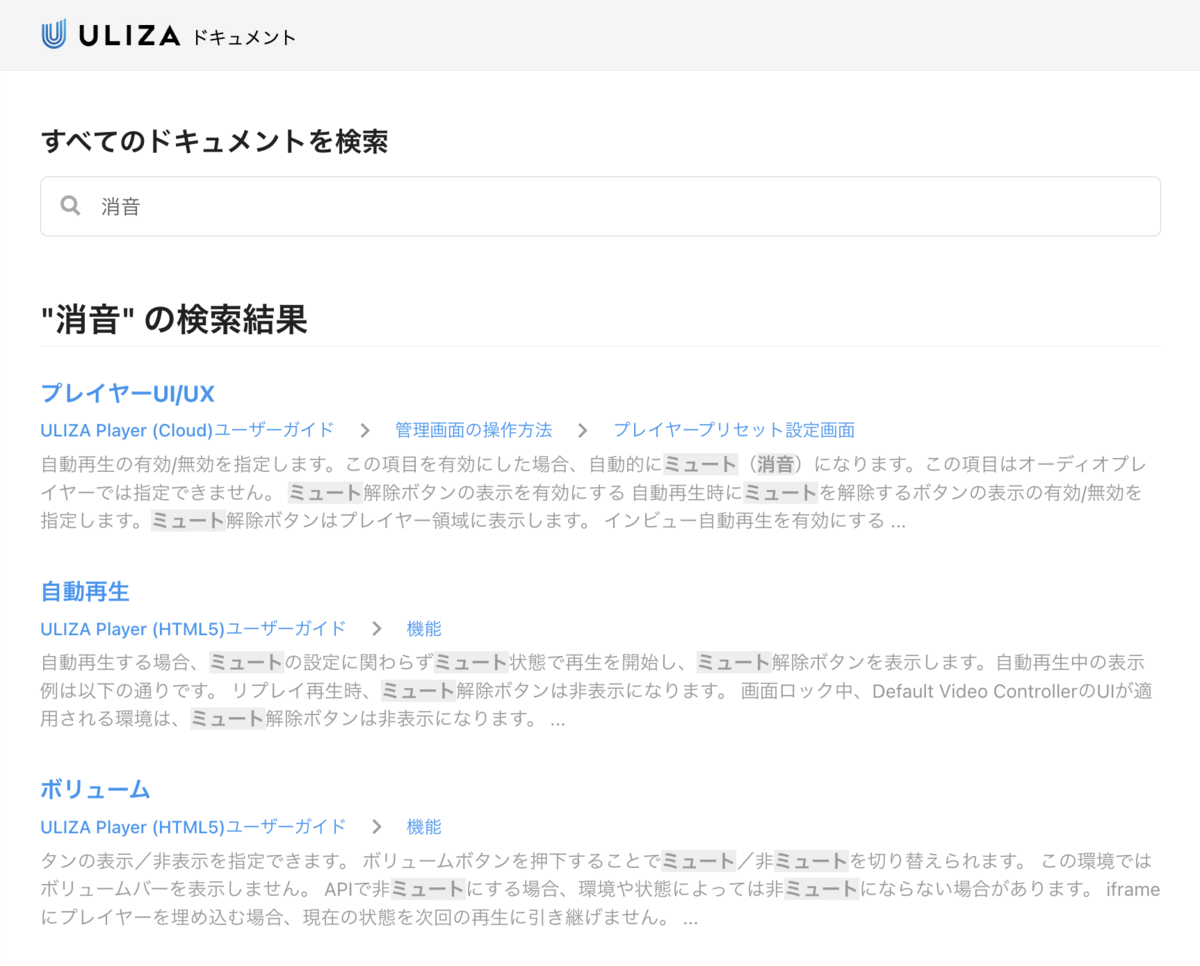This screenshot has width=1200, height=966.
Task: Click the ULIZA logo in the header
Action: (110, 36)
